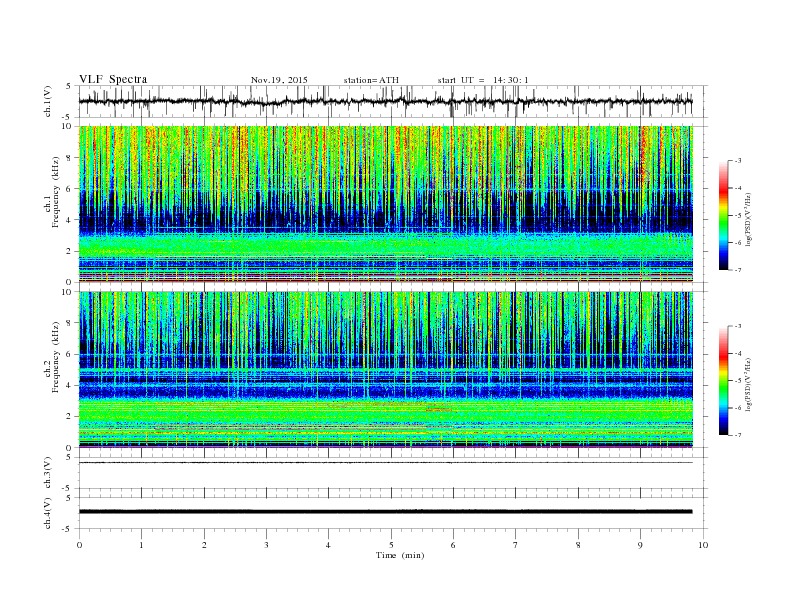The height and width of the screenshot is (612, 792).
Task: Click the ch.4 thick voltage trace
Action: (x=386, y=512)
